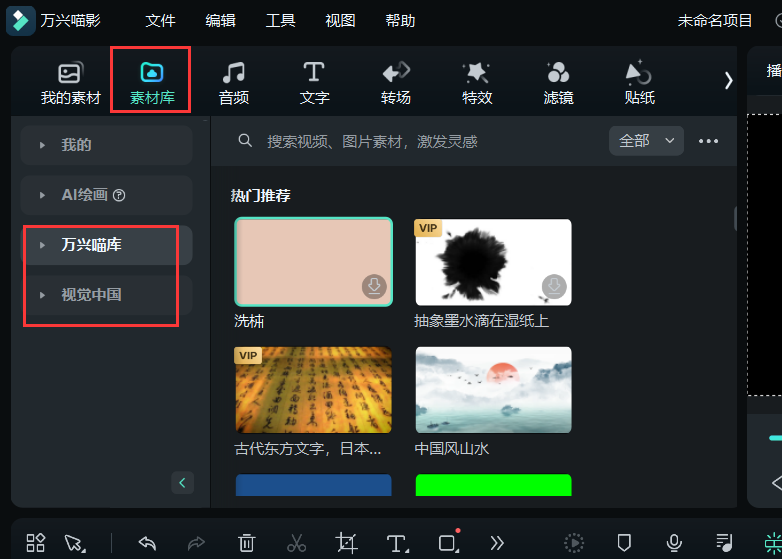The image size is (782, 559).
Task: Open the 文件 menu
Action: 160,20
